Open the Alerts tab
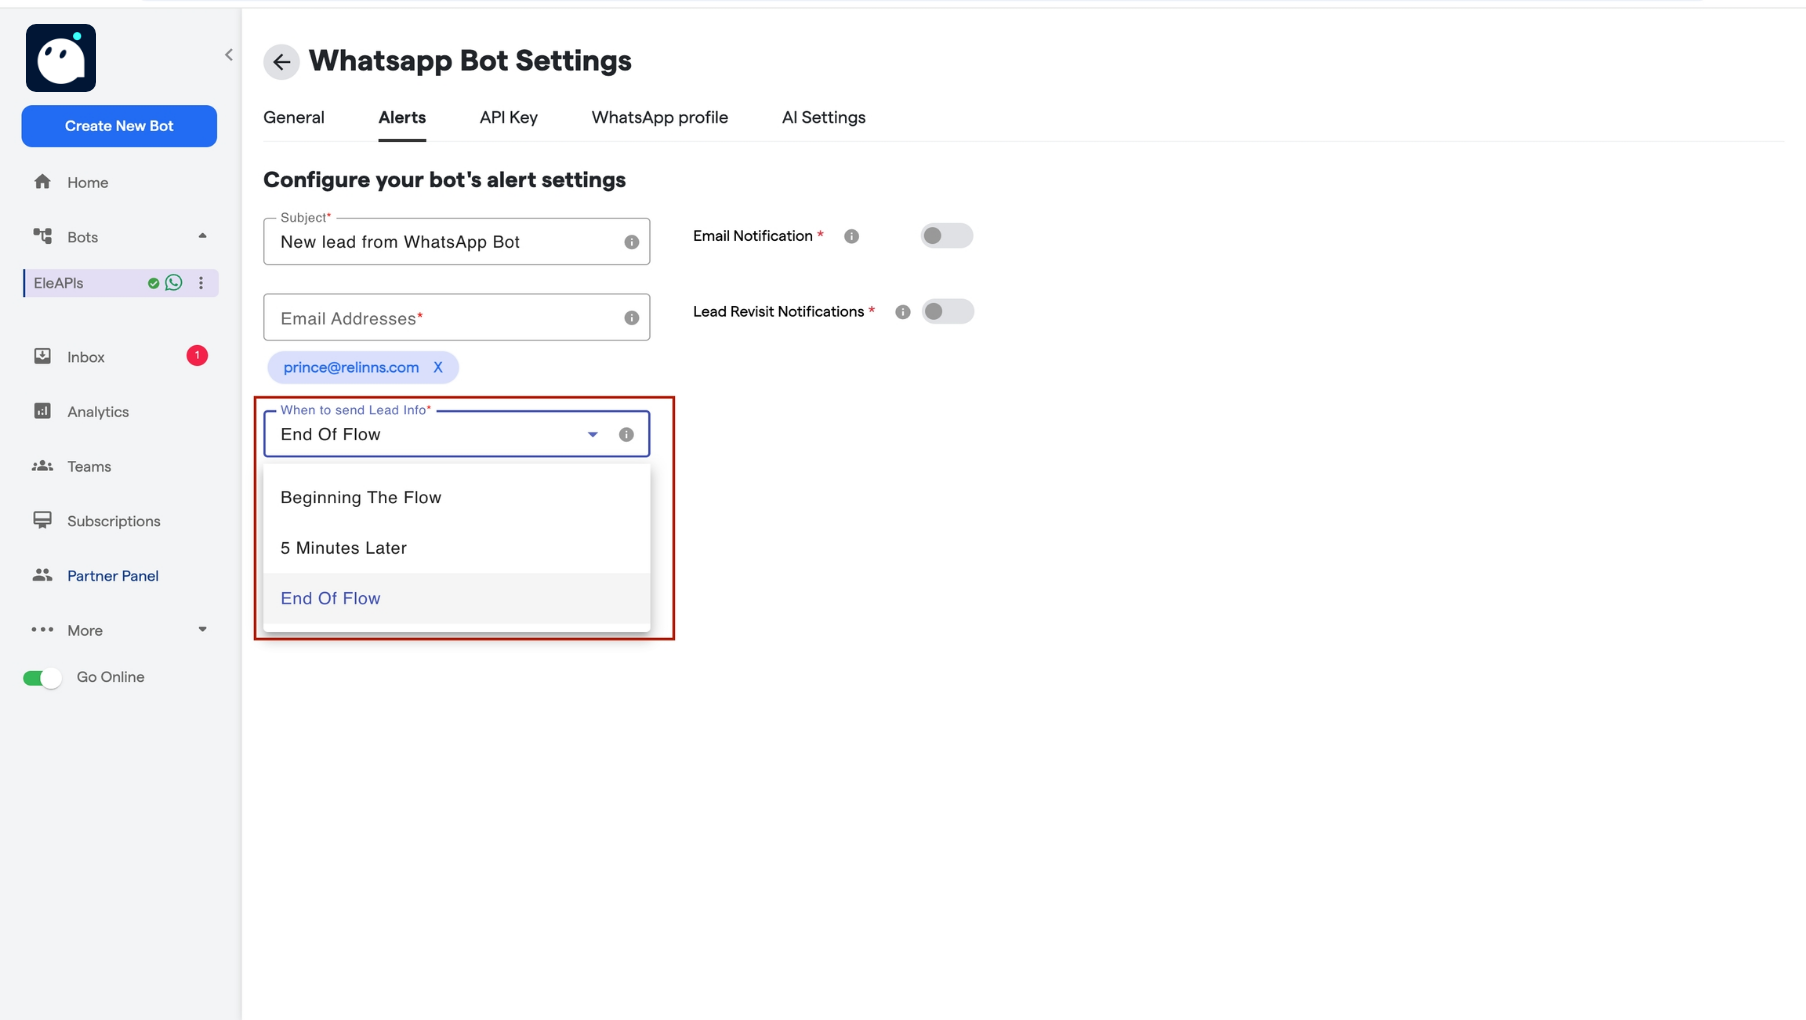 402,117
